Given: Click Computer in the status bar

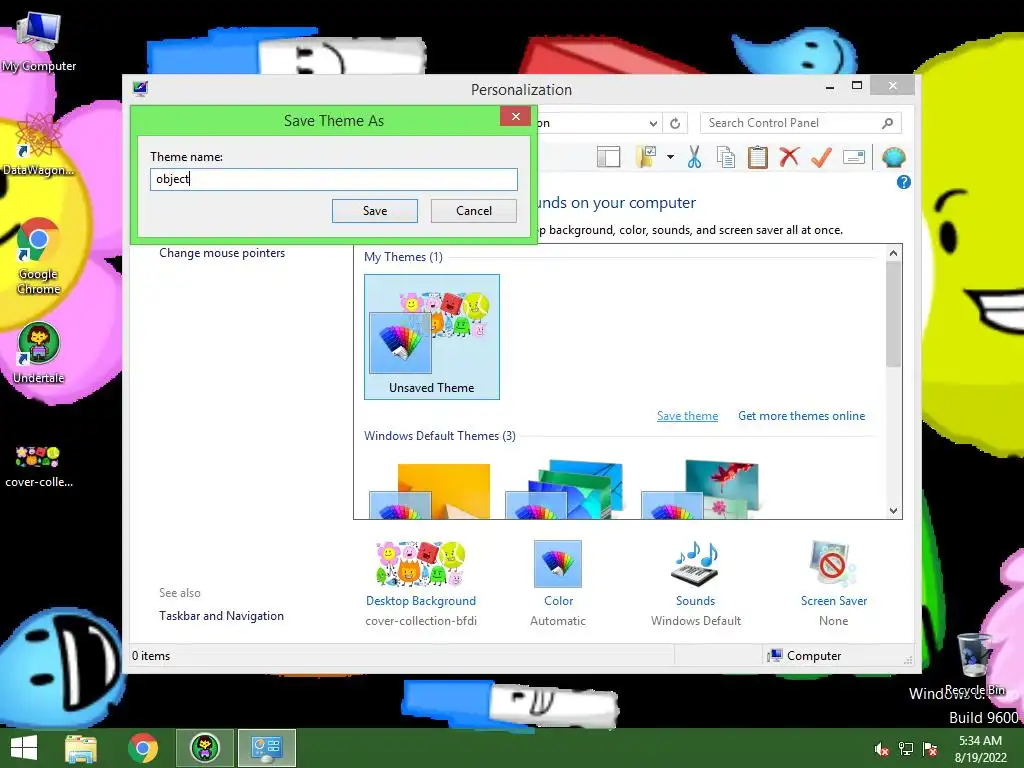Looking at the screenshot, I should pos(805,656).
